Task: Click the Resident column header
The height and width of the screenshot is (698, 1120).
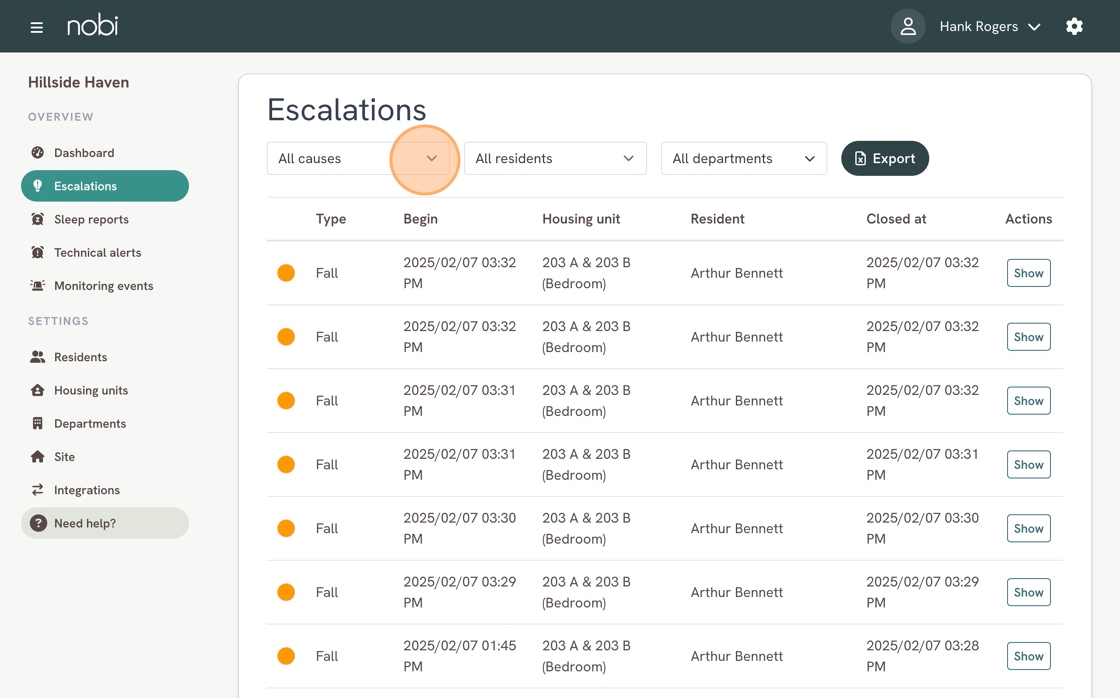Action: pos(717,219)
